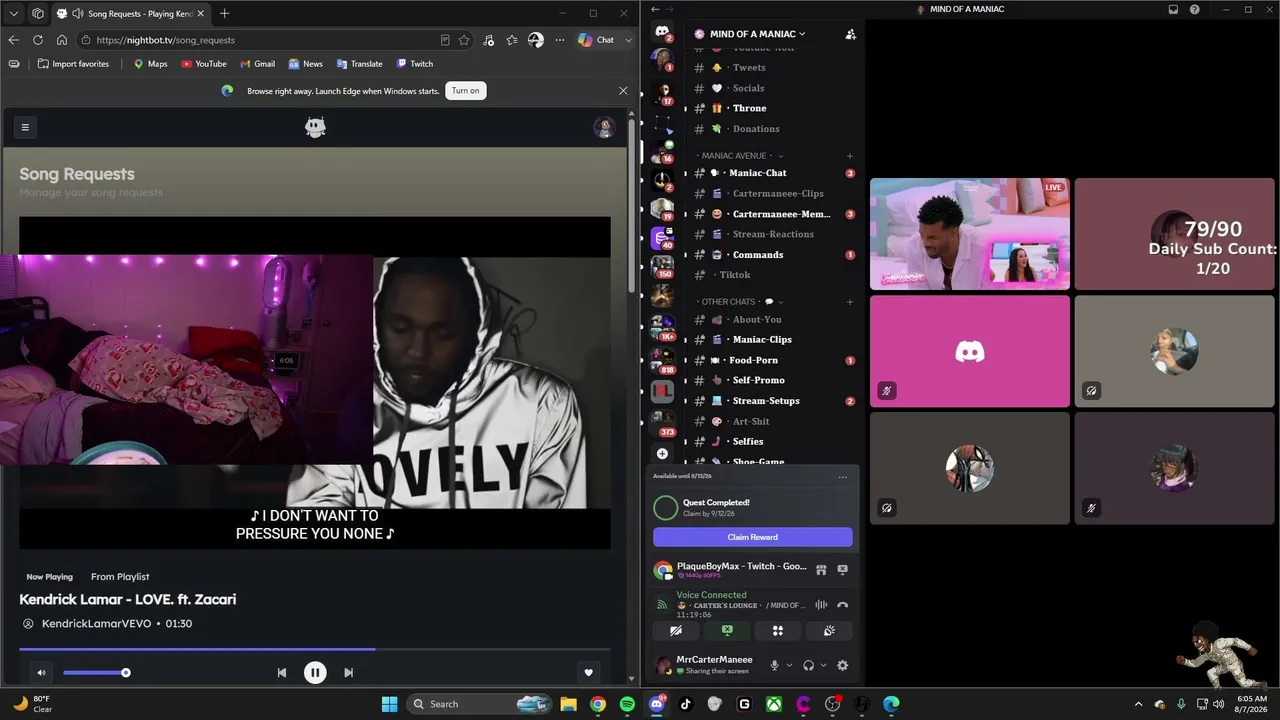1280x720 pixels.
Task: Open the Nightbot user avatar menu
Action: (x=604, y=127)
